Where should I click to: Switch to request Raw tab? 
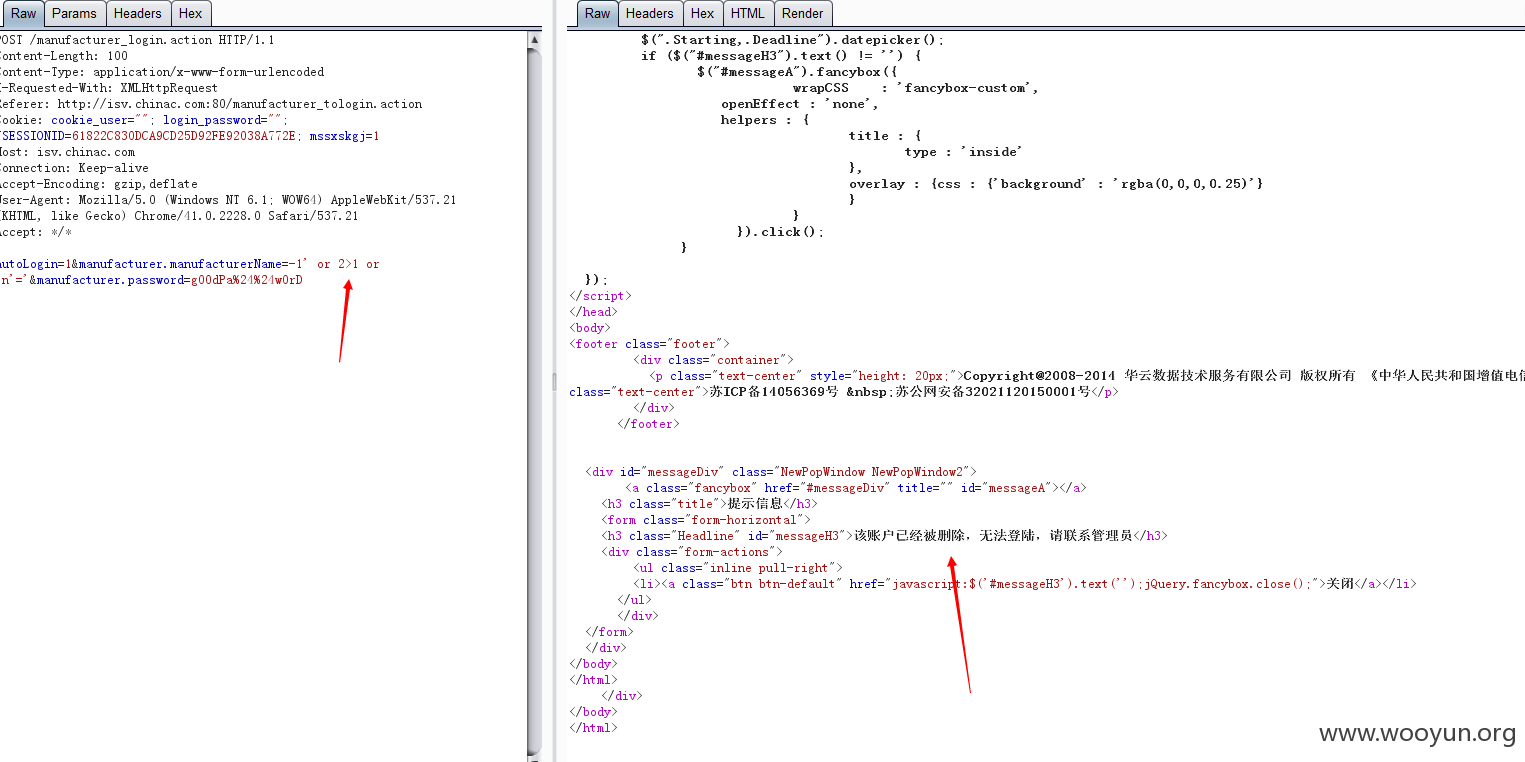pyautogui.click(x=23, y=13)
